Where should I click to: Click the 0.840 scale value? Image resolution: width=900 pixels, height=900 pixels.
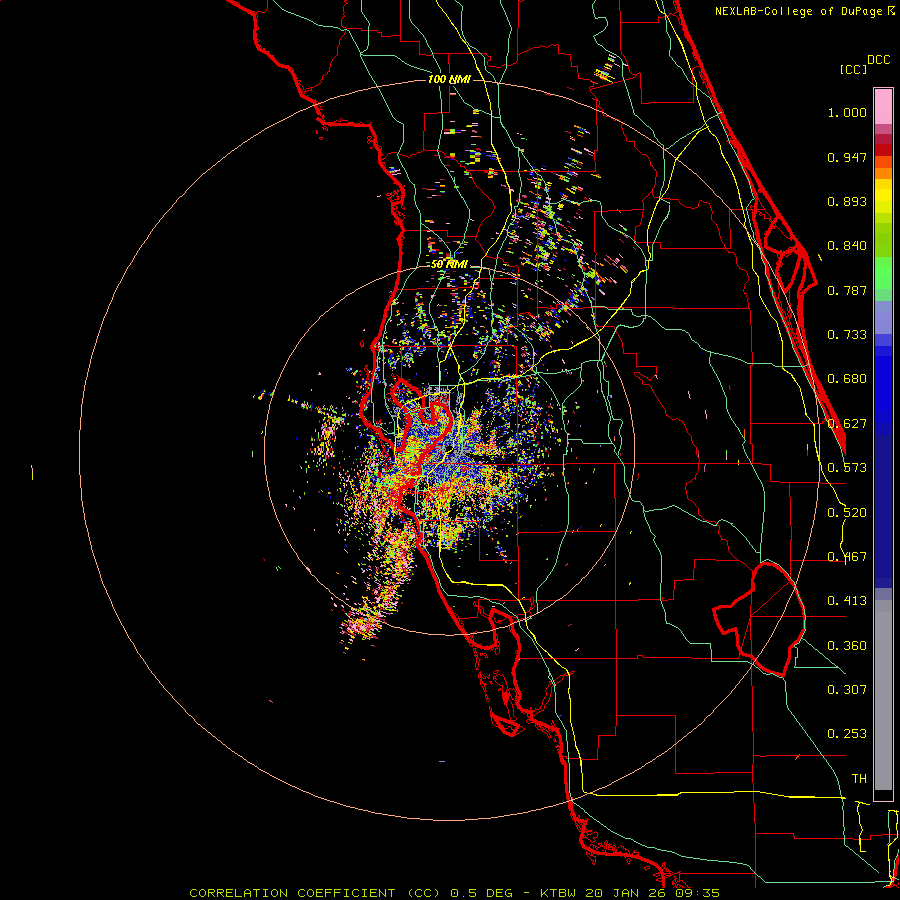coord(847,246)
